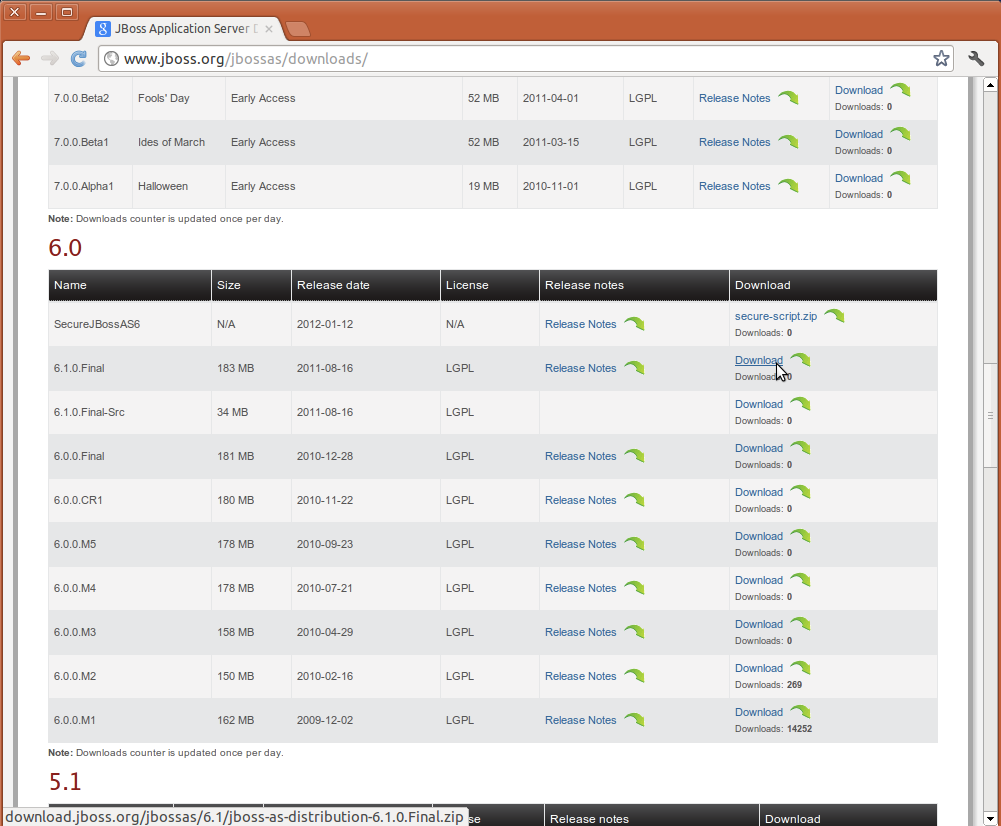Click the browser forward arrow button
Screen dimensions: 1001x826
coord(50,59)
